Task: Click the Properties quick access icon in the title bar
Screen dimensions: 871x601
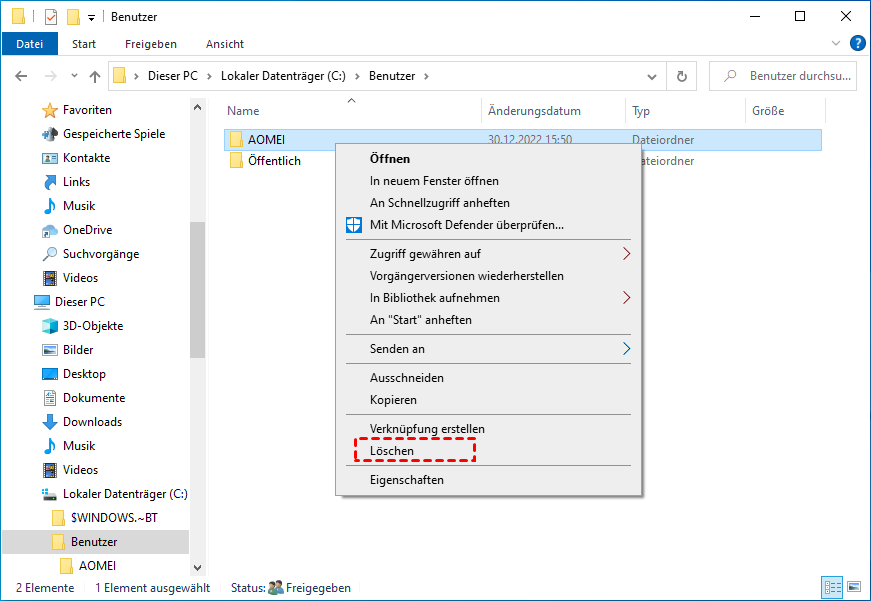Action: click(51, 17)
